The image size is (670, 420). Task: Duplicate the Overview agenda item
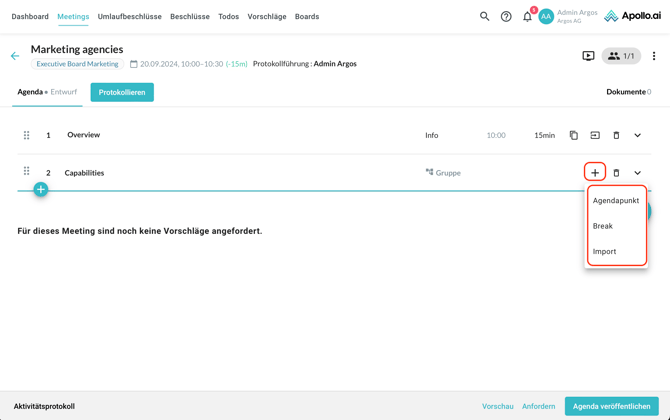click(x=574, y=135)
